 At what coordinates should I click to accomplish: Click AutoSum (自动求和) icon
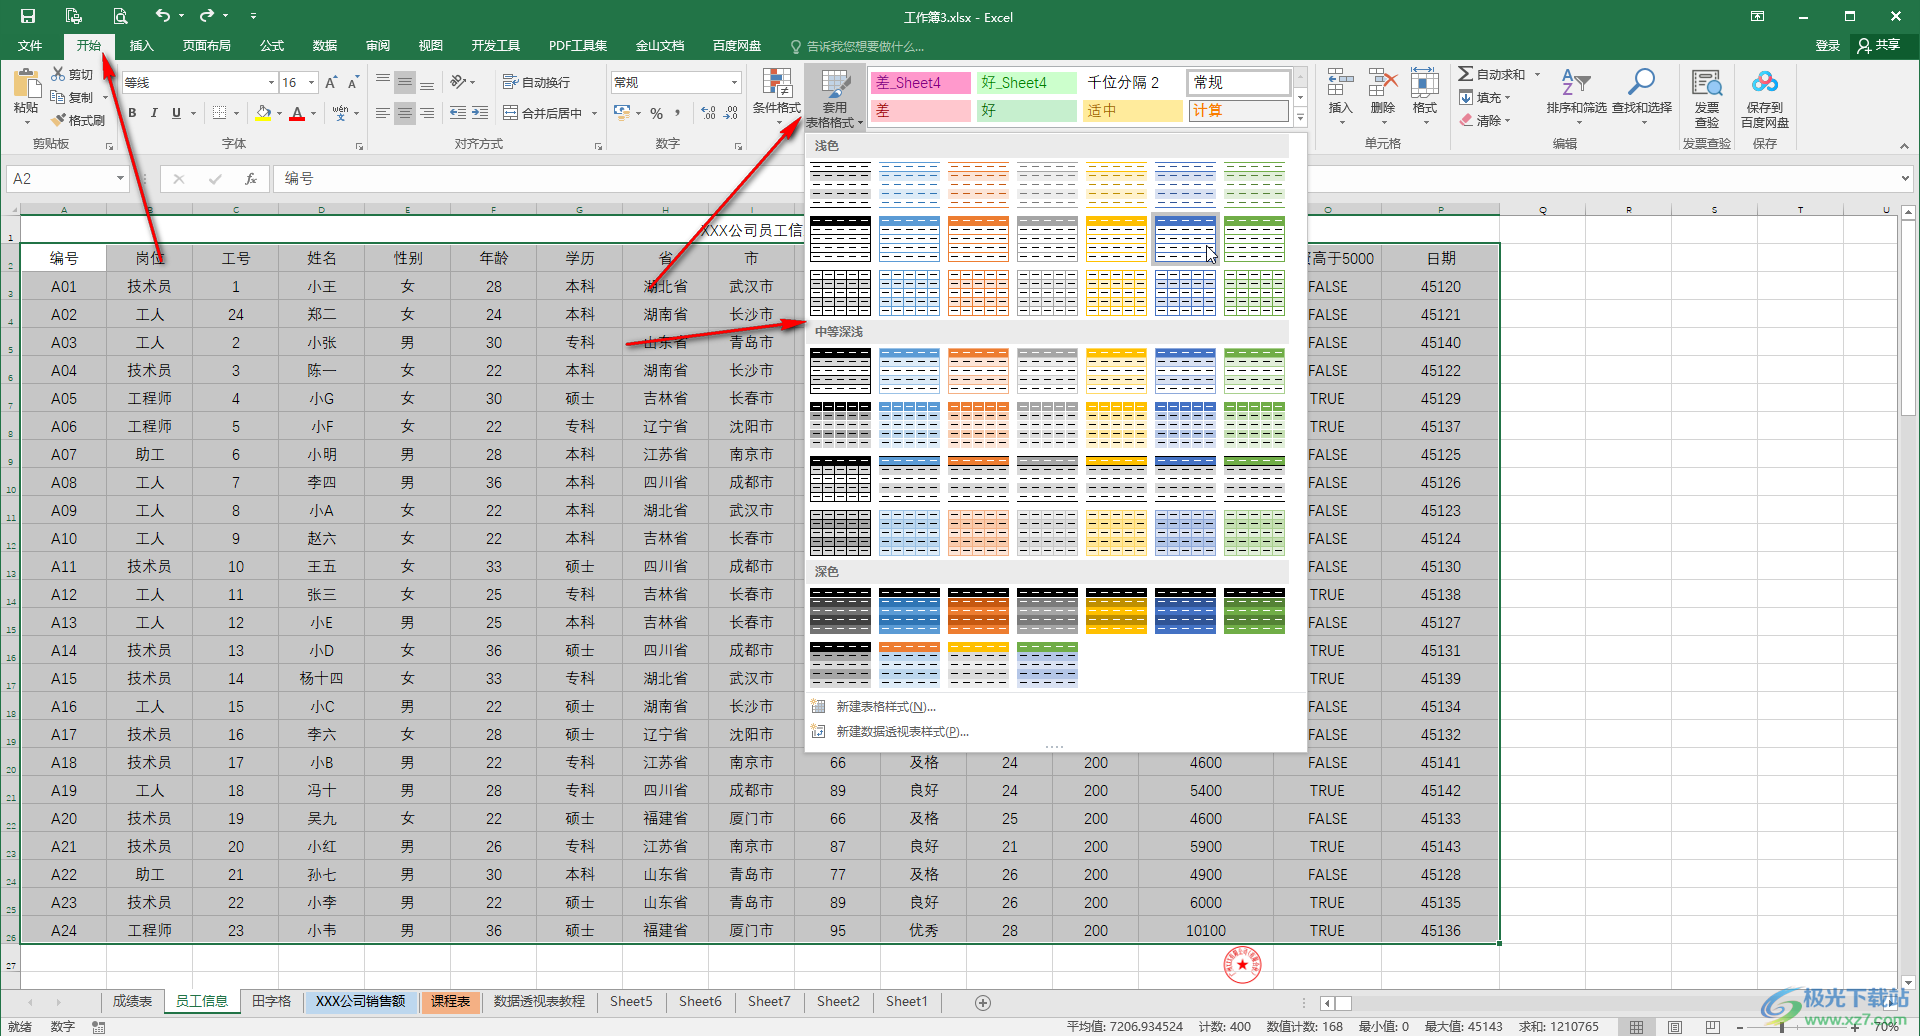[x=1466, y=74]
